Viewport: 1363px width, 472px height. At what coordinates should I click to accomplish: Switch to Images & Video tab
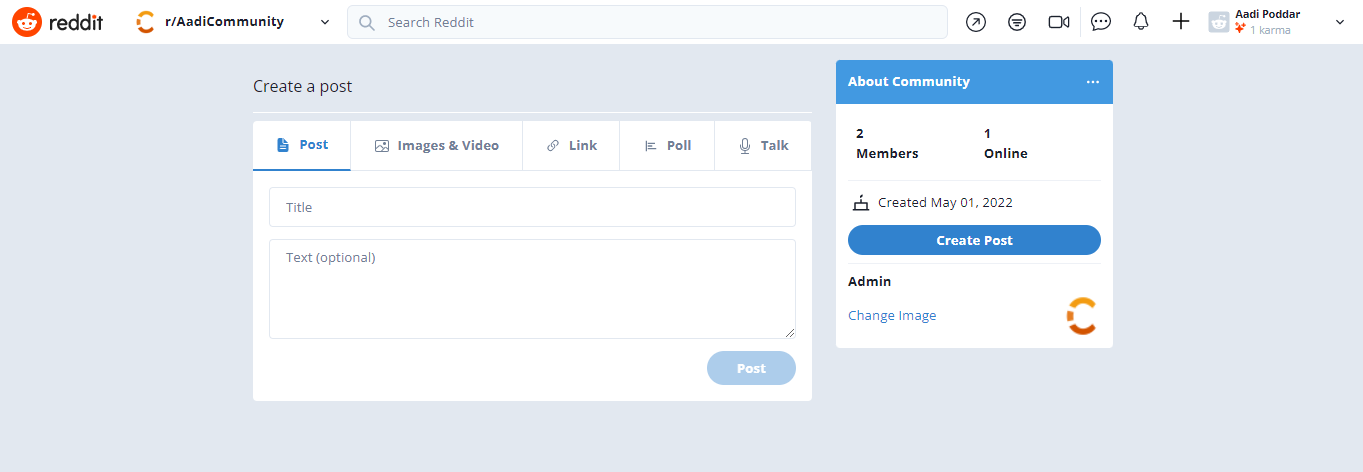tap(437, 145)
